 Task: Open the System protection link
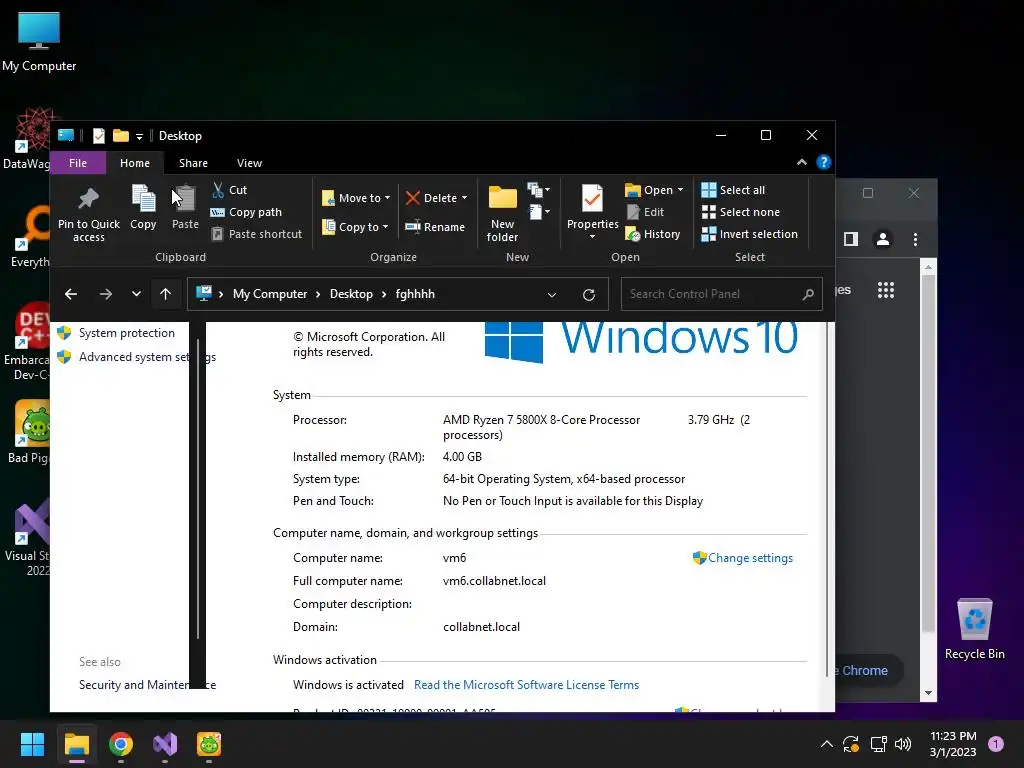click(127, 333)
